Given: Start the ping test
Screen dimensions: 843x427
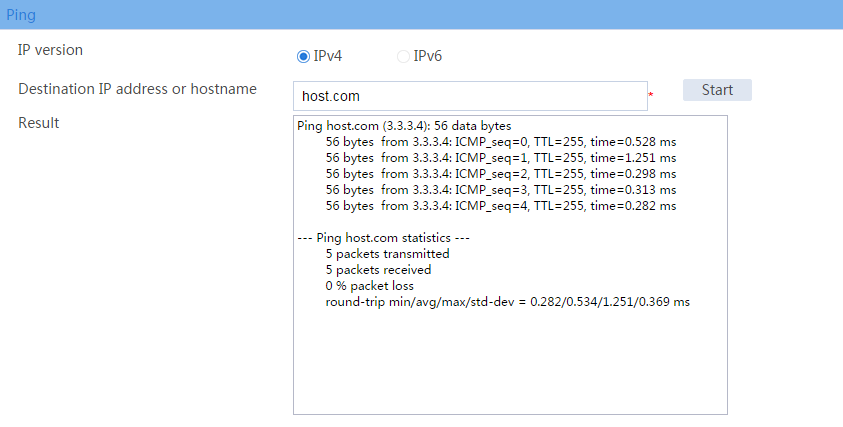Looking at the screenshot, I should click(717, 90).
